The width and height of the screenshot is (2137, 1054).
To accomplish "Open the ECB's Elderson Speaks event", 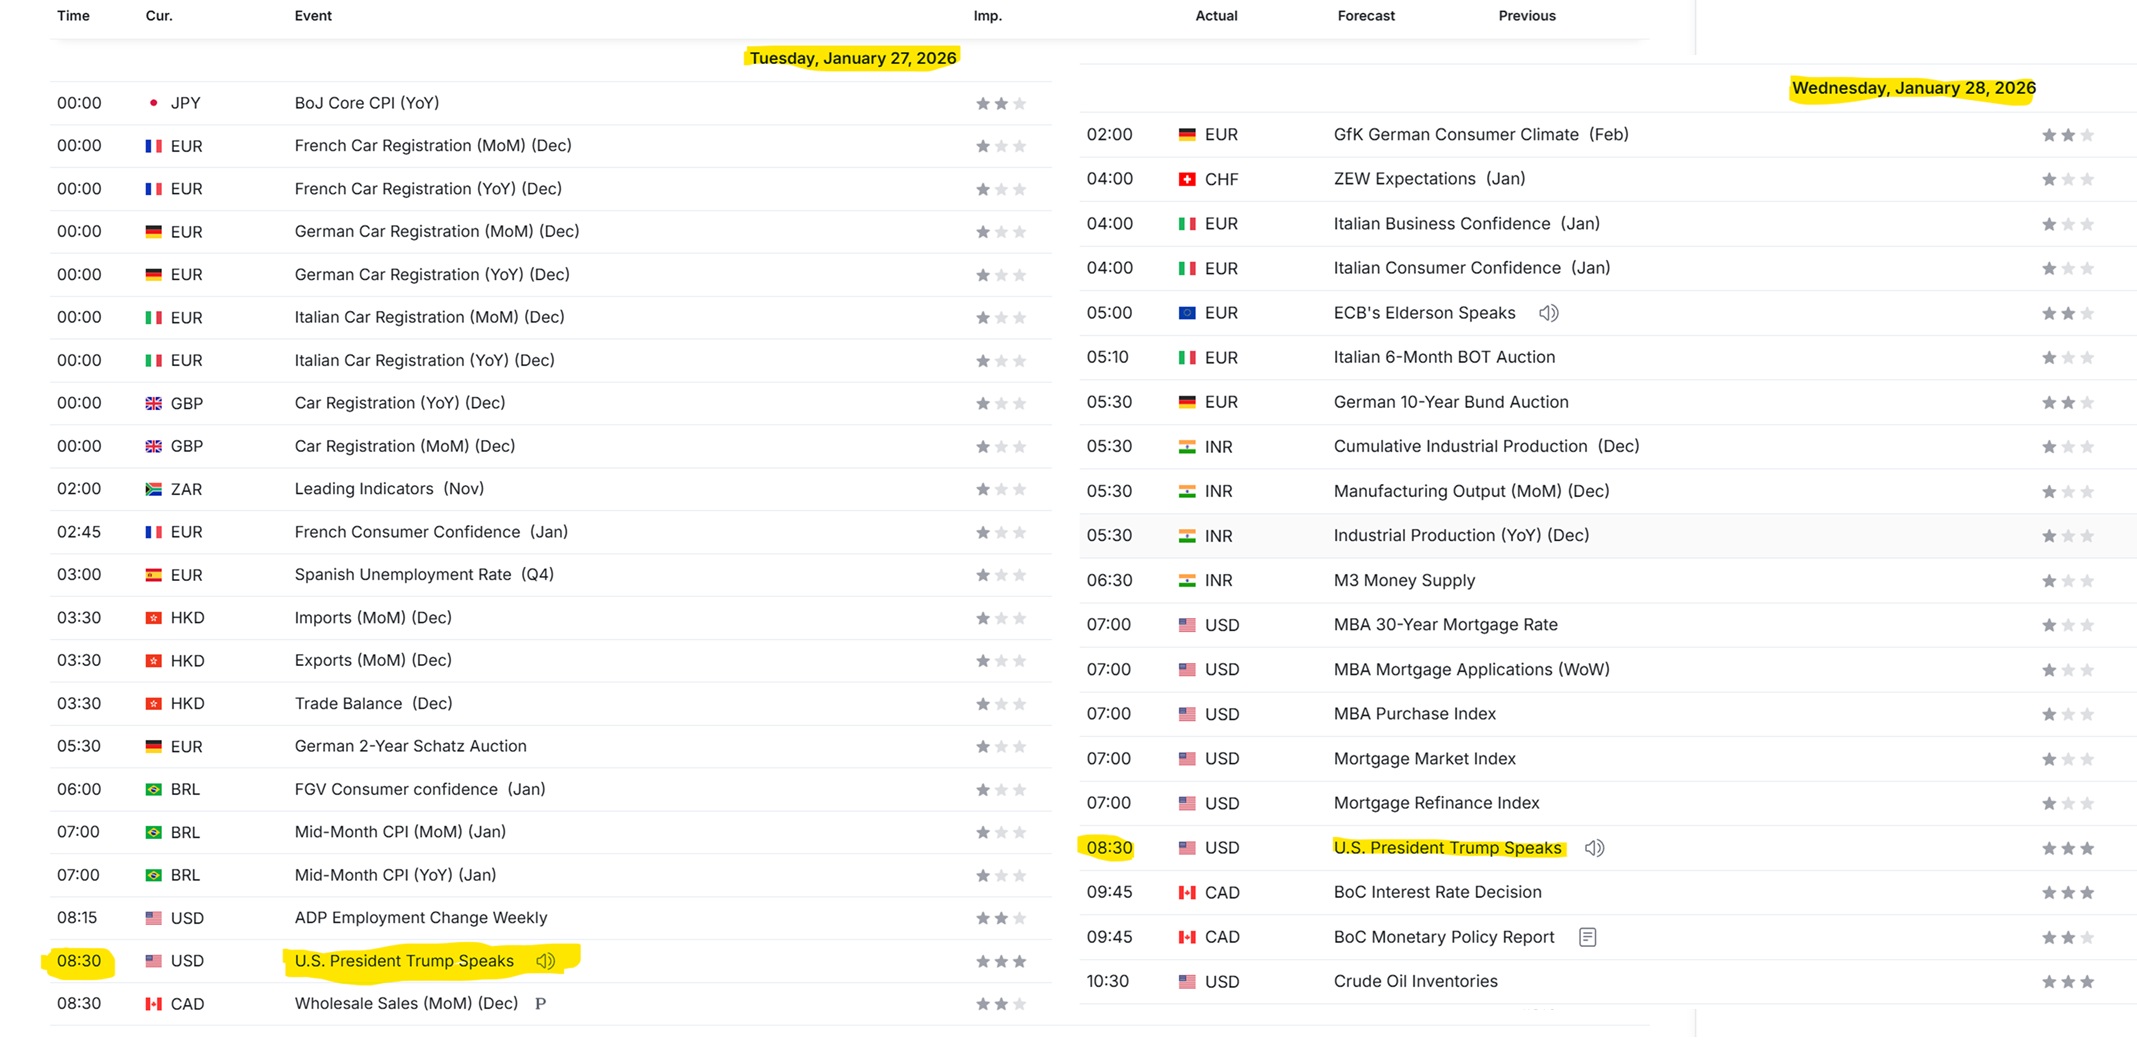I will pyautogui.click(x=1424, y=313).
